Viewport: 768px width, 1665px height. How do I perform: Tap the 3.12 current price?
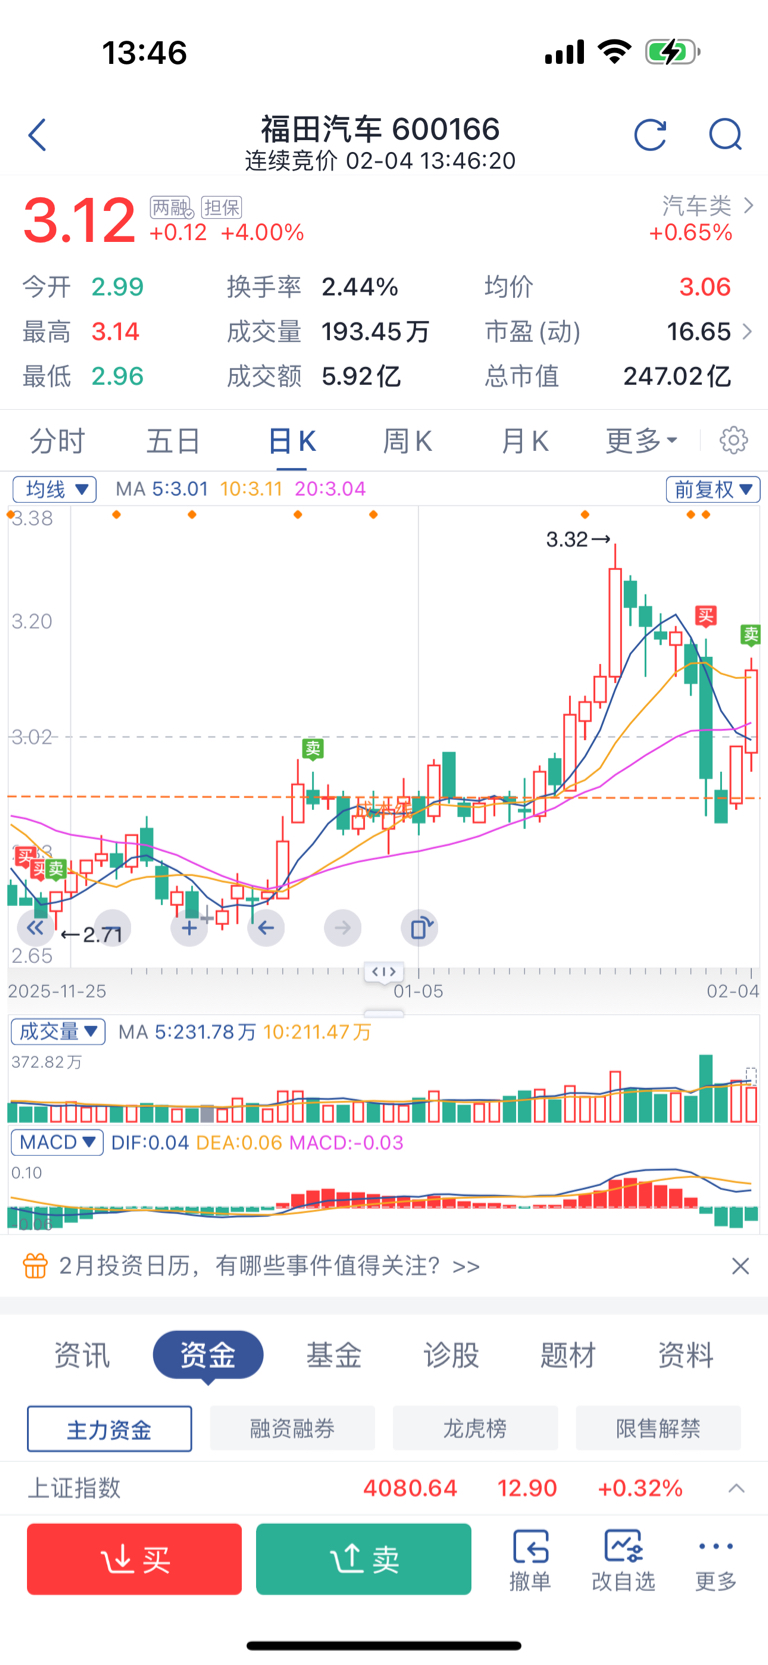[x=79, y=221]
